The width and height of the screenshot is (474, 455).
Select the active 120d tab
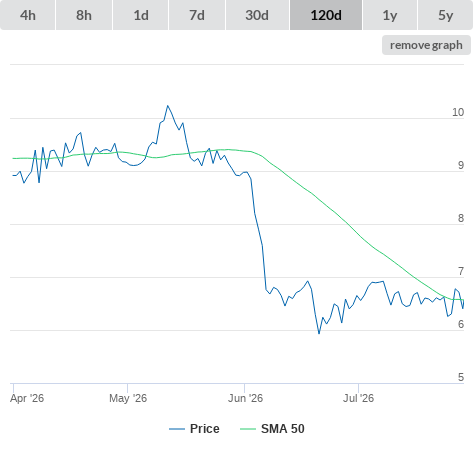pos(326,15)
